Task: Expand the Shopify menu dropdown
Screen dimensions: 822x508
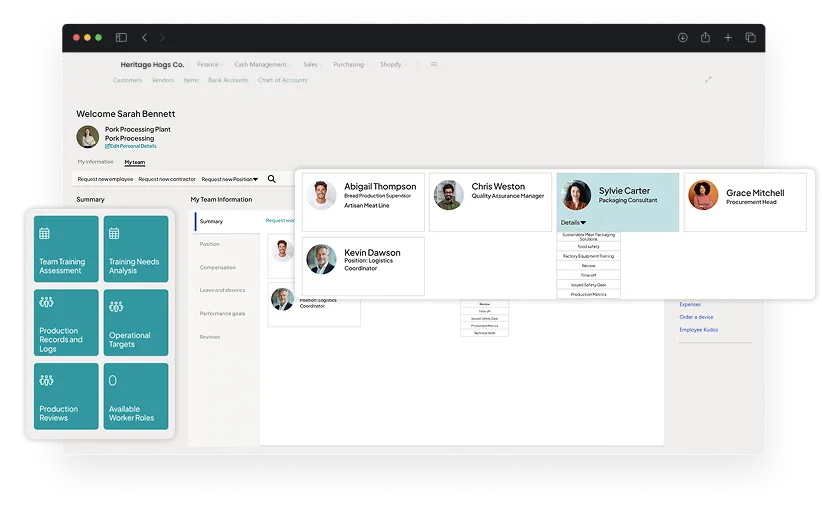Action: pos(393,64)
